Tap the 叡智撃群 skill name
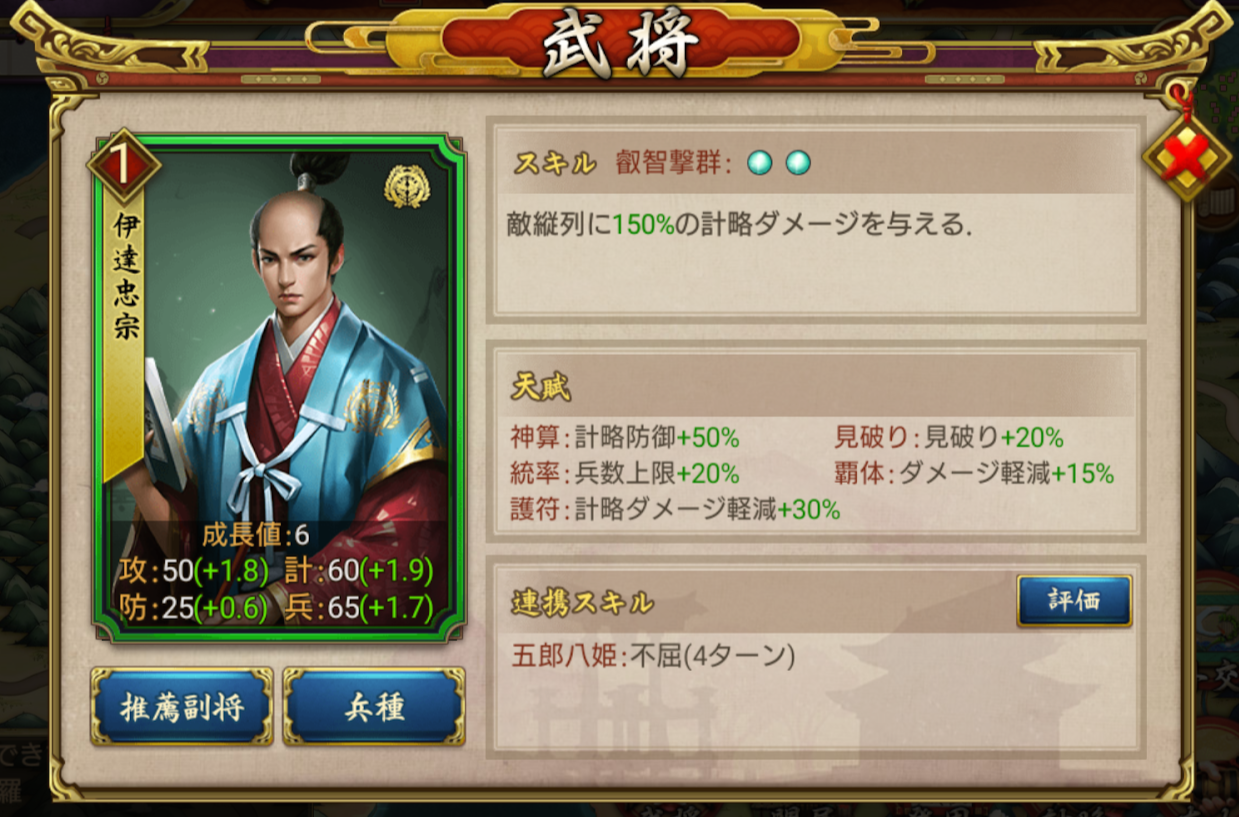 [x=673, y=164]
